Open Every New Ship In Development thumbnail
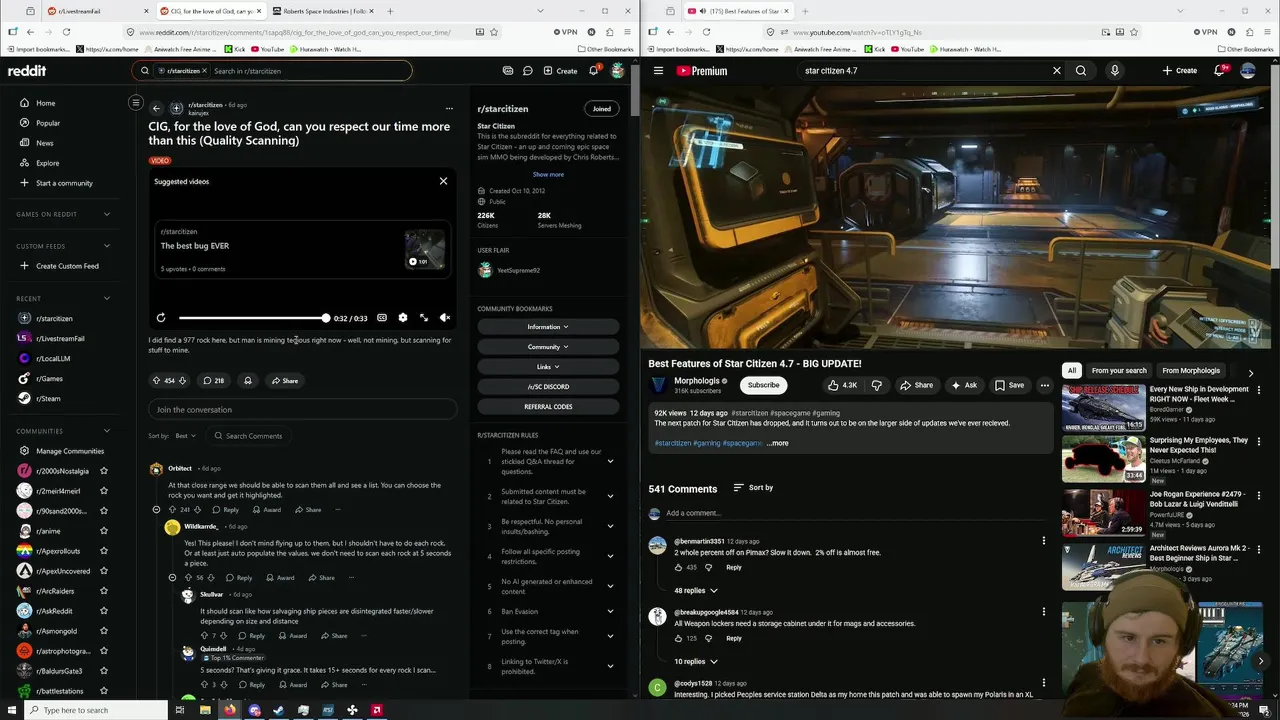The height and width of the screenshot is (720, 1280). (x=1104, y=407)
